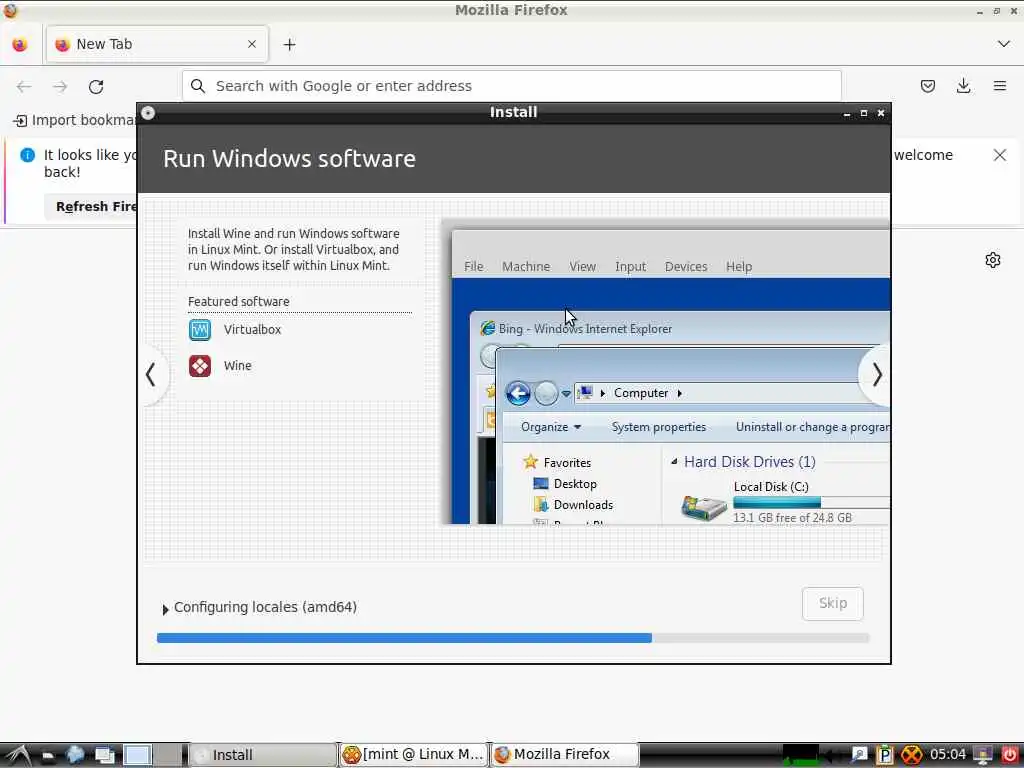
Task: Expand the Configuring locales details triangle
Action: tap(165, 609)
